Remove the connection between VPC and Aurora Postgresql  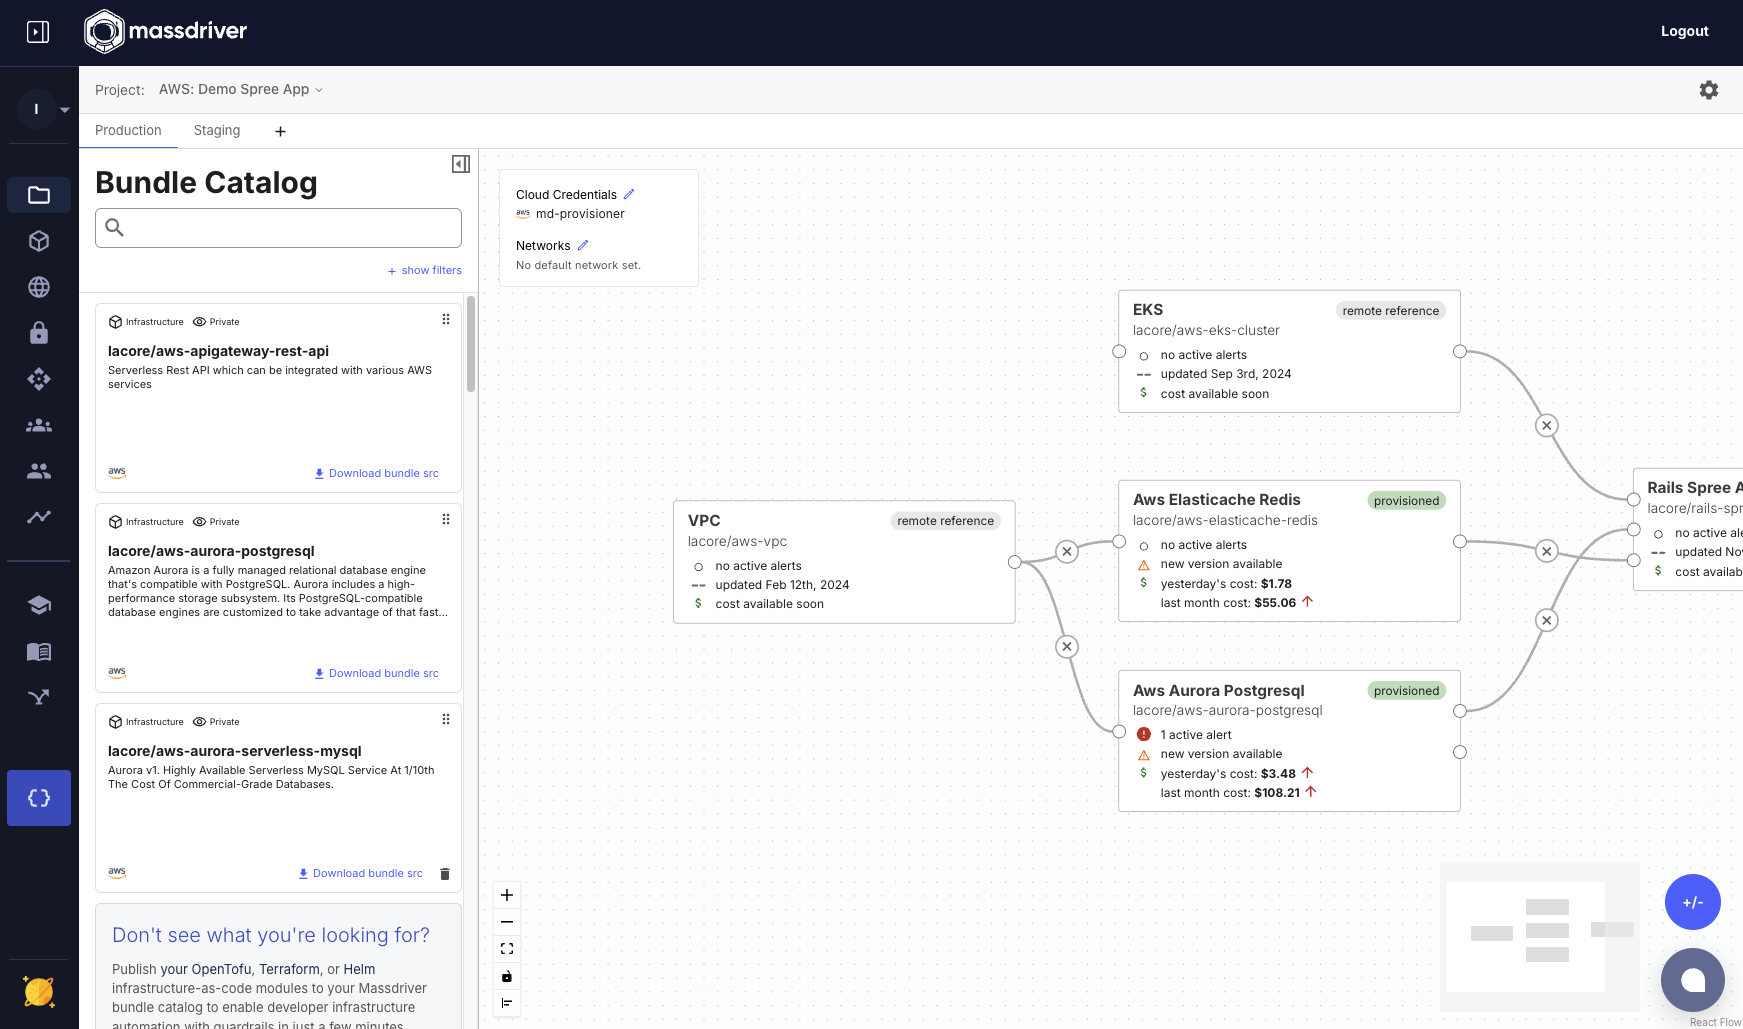click(x=1067, y=646)
